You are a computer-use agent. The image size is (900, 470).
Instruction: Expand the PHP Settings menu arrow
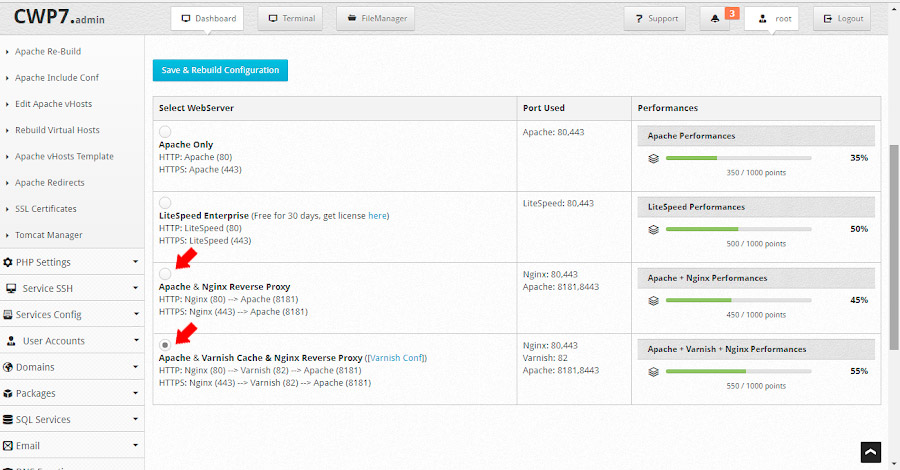(135, 262)
